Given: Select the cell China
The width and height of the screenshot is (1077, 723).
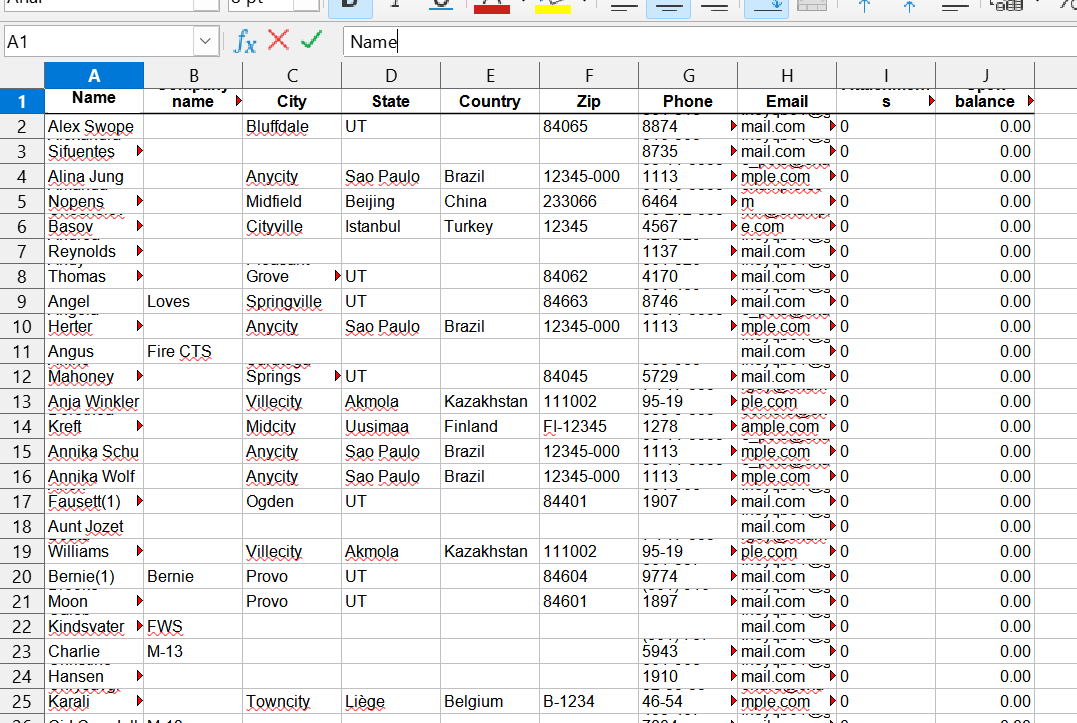Looking at the screenshot, I should tap(490, 202).
